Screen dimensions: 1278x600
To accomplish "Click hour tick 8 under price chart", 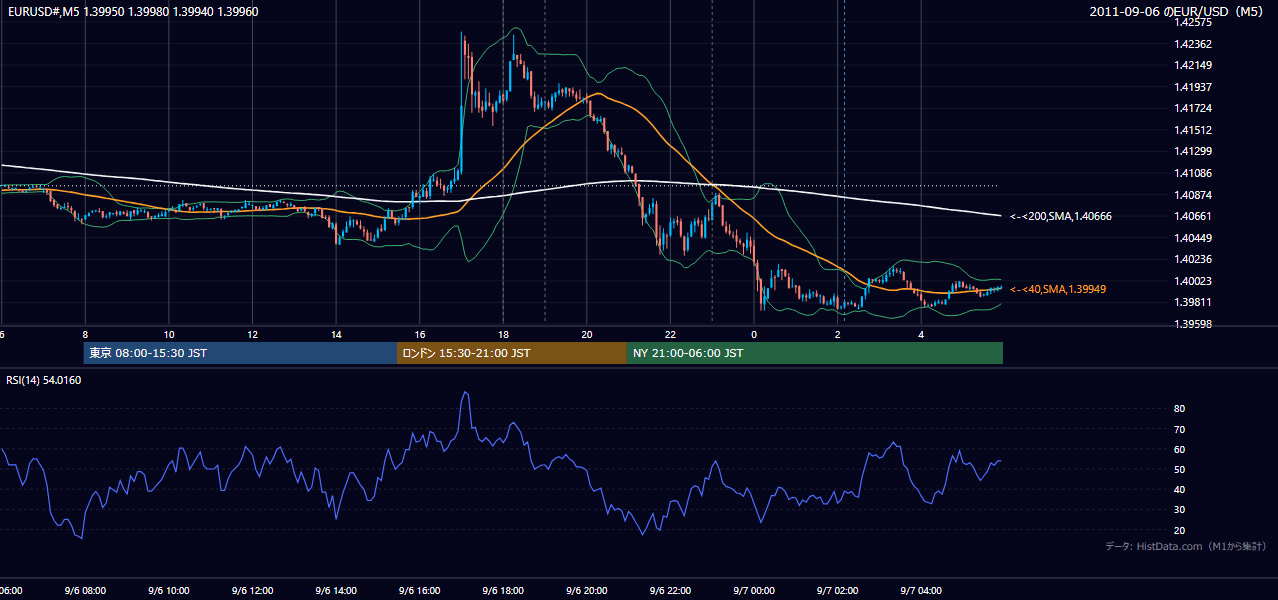I will tap(85, 334).
